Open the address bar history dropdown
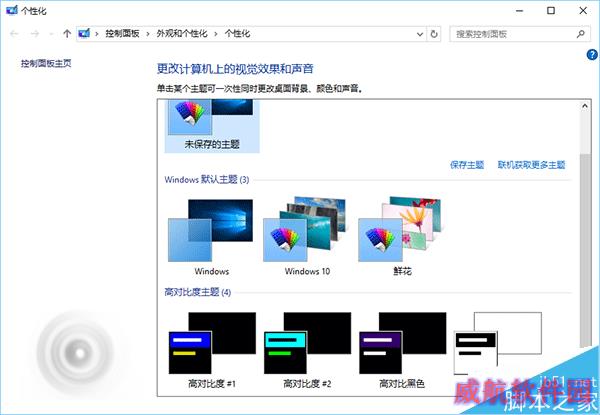This screenshot has width=600, height=415. (420, 34)
